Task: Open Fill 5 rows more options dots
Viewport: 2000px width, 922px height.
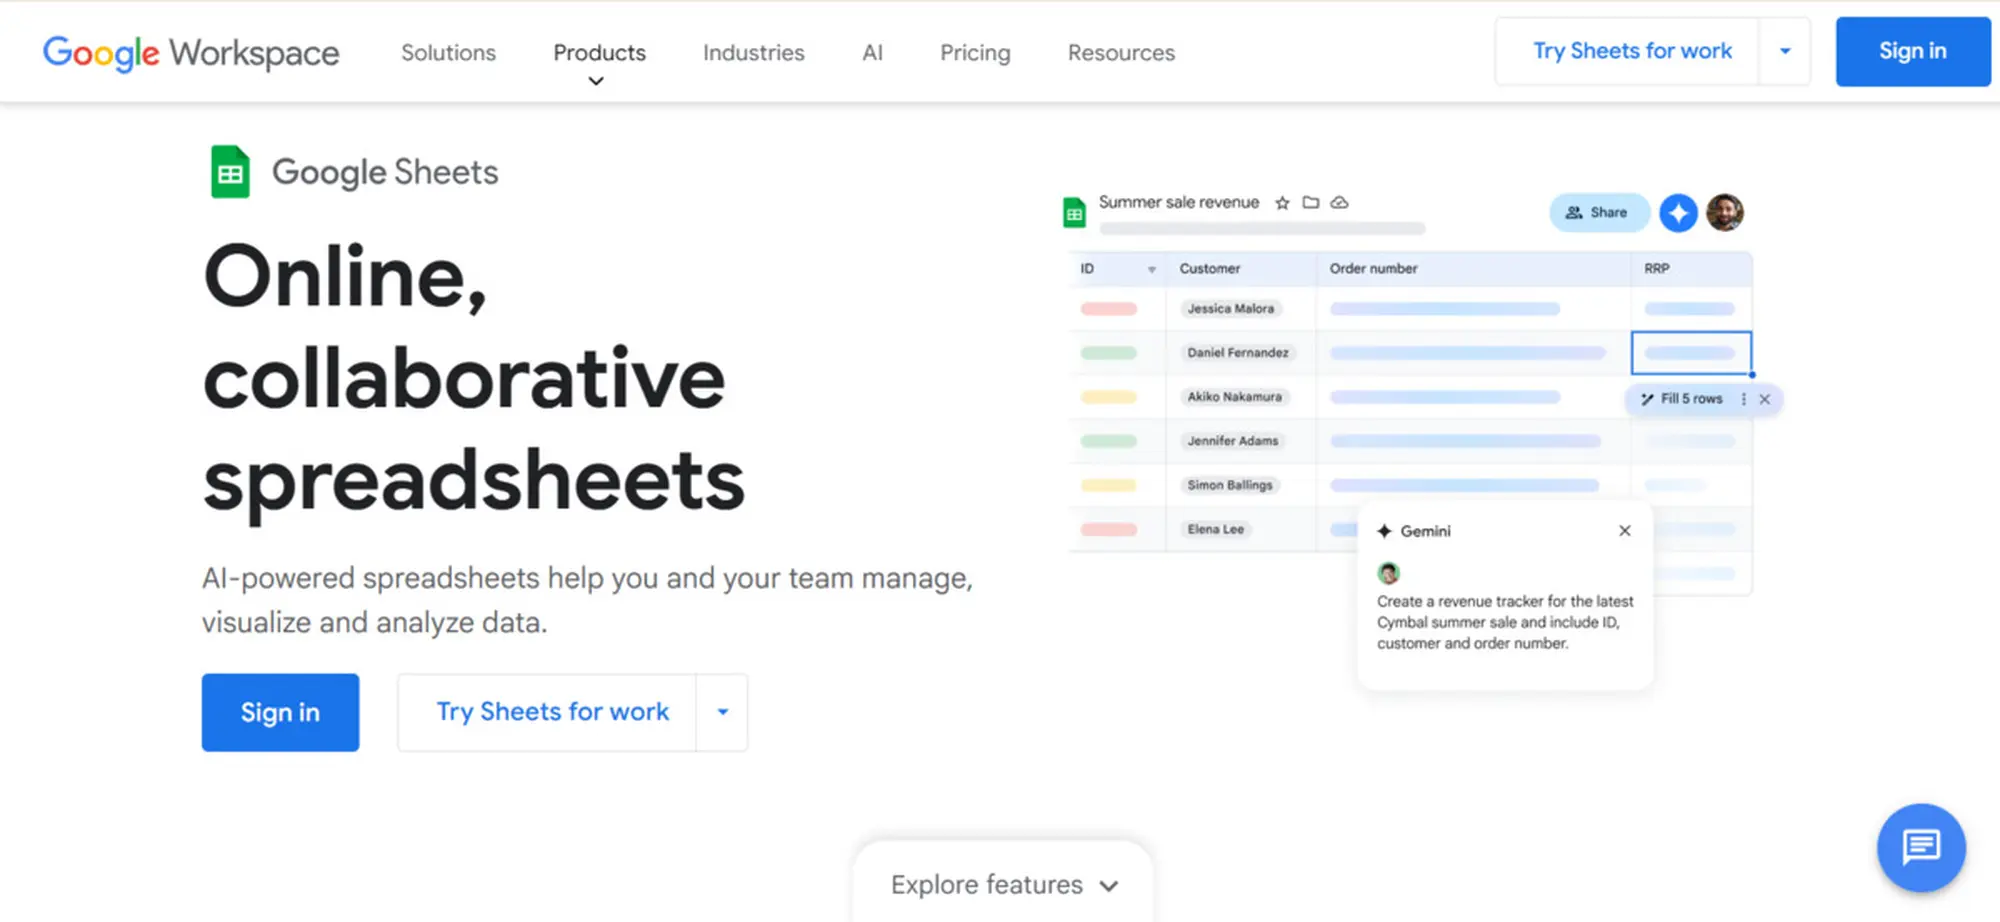Action: [1744, 399]
